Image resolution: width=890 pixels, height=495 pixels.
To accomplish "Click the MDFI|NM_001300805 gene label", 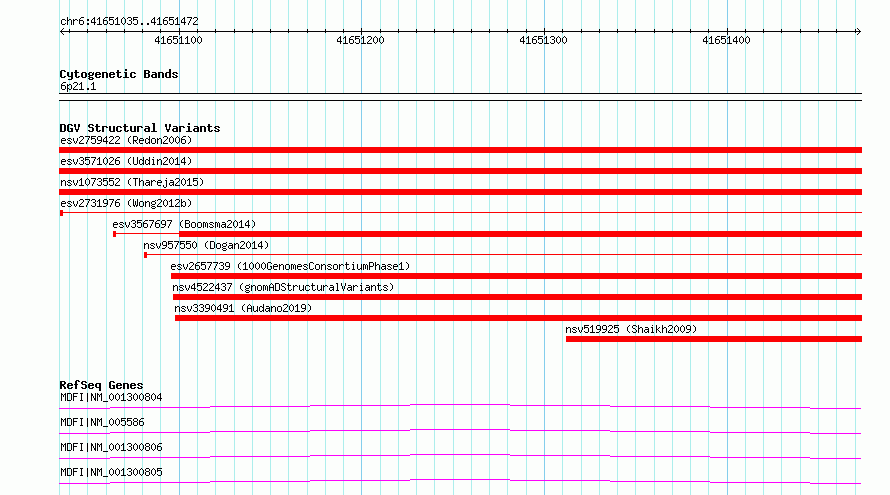I will (111, 472).
